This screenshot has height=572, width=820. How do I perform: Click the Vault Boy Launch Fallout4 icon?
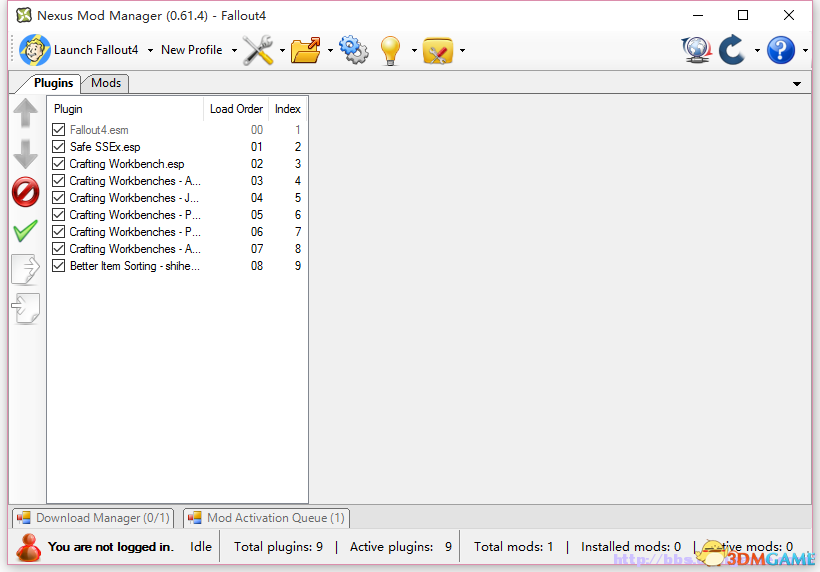35,50
